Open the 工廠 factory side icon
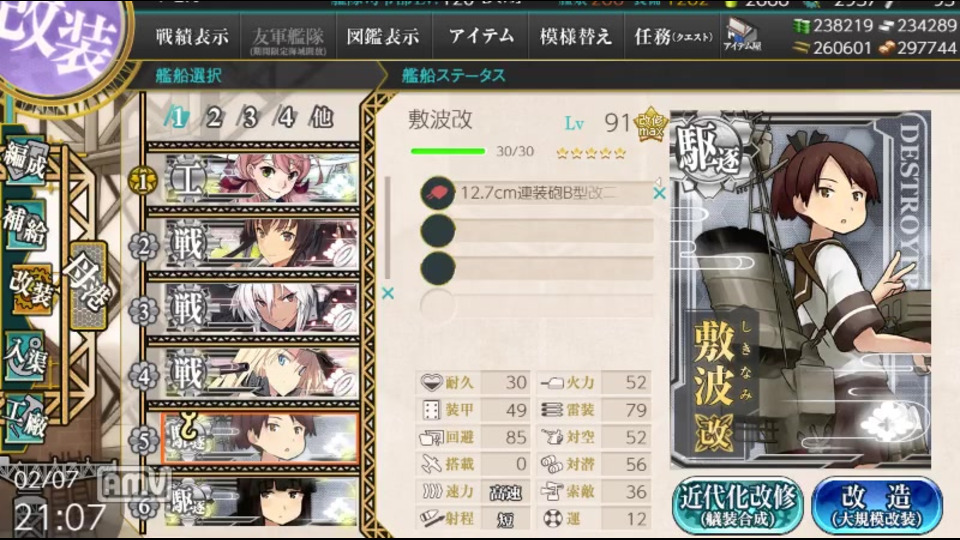Screen dimensions: 960x540 coord(26,419)
